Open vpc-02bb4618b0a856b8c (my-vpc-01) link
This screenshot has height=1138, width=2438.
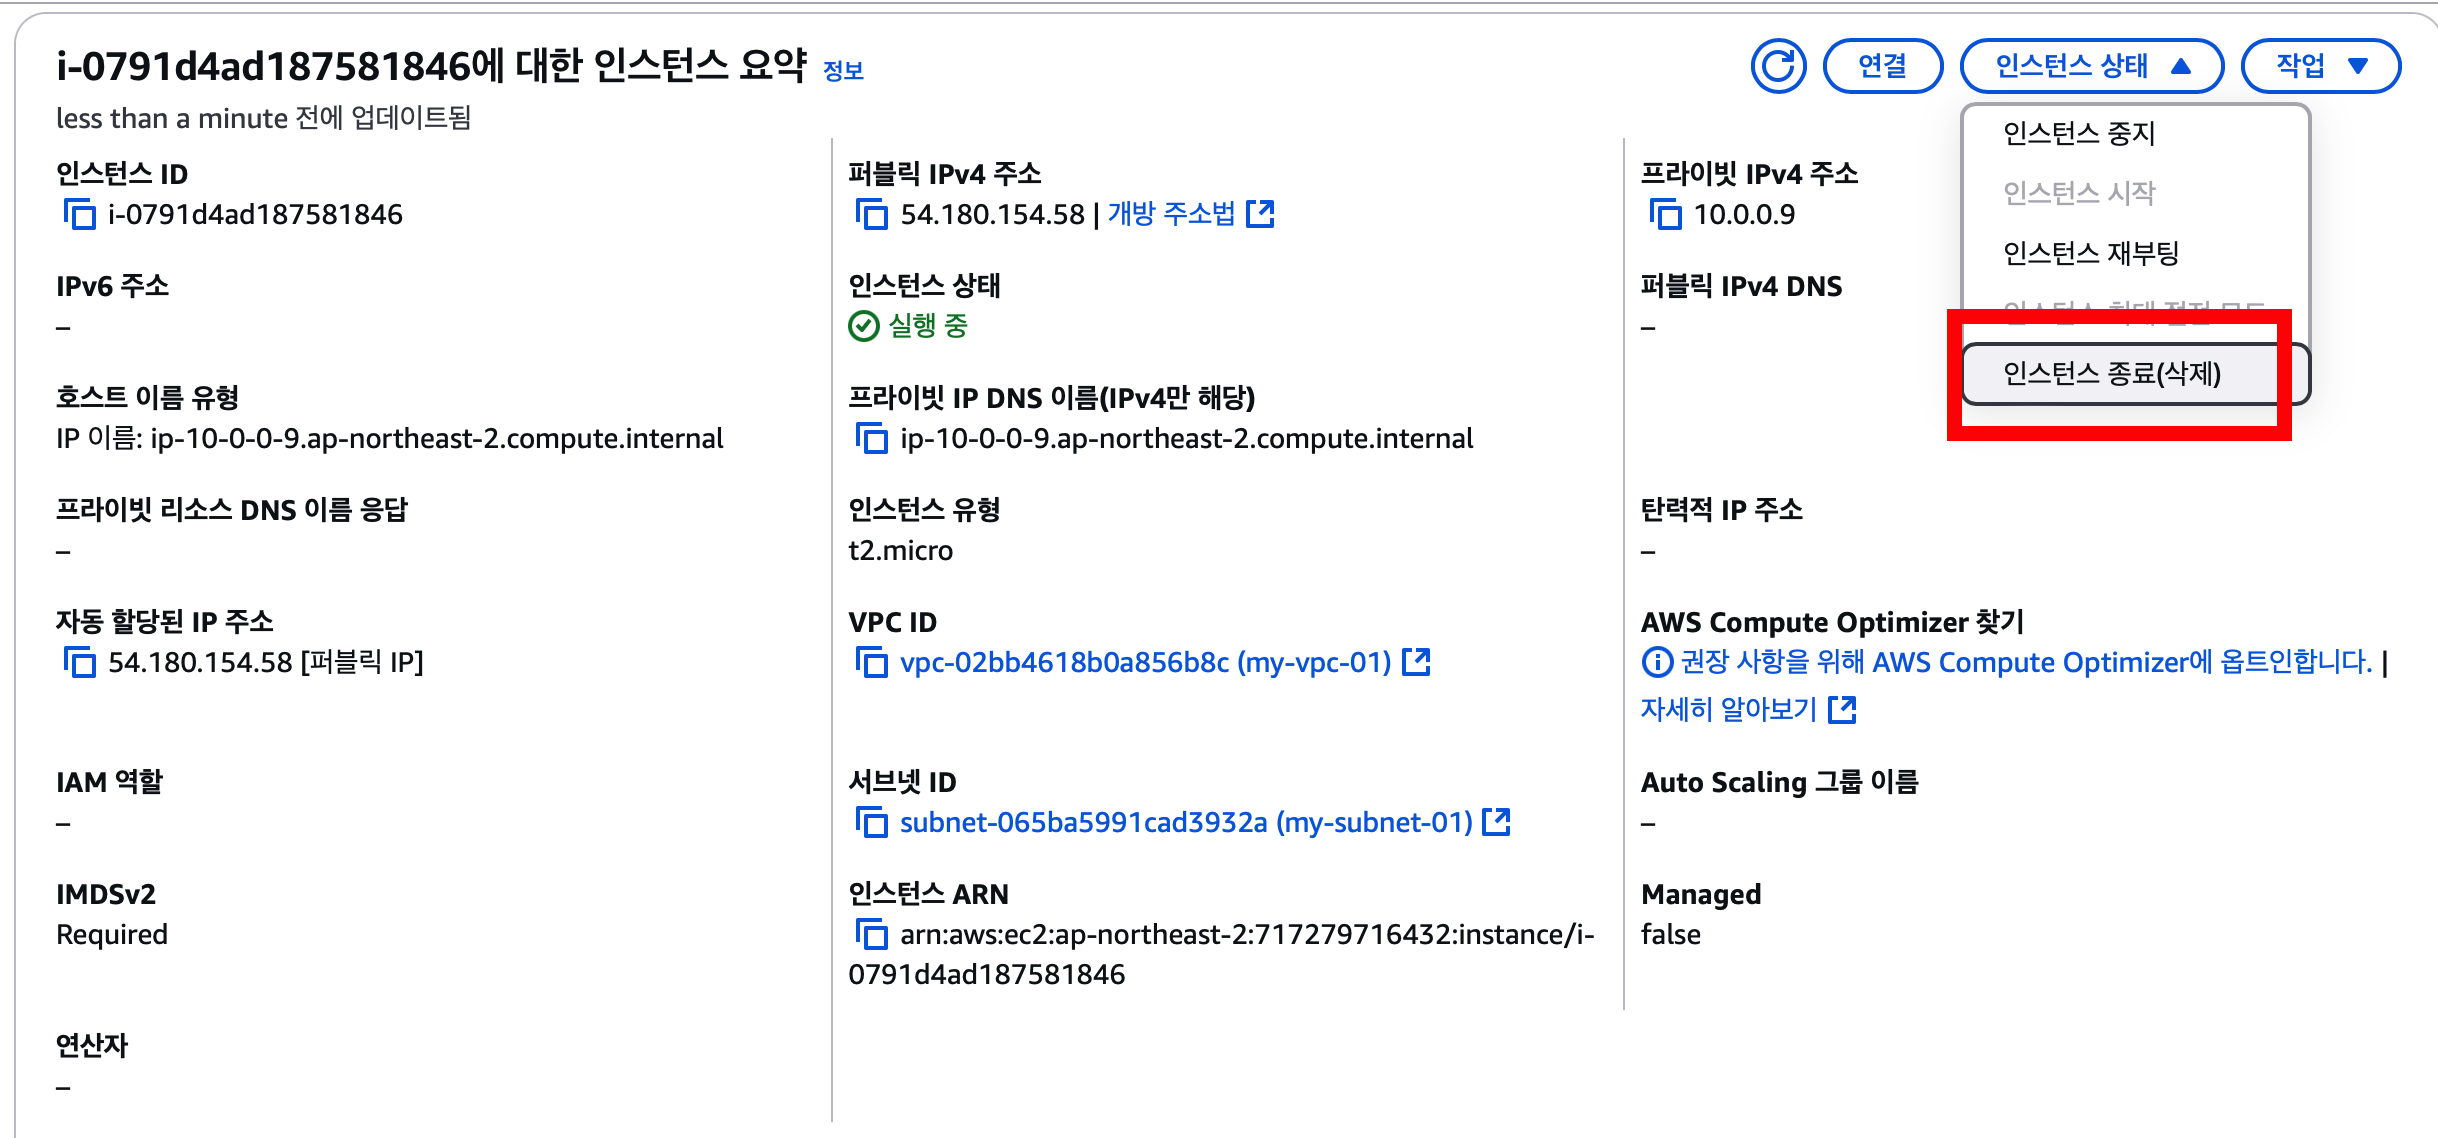tap(1145, 662)
